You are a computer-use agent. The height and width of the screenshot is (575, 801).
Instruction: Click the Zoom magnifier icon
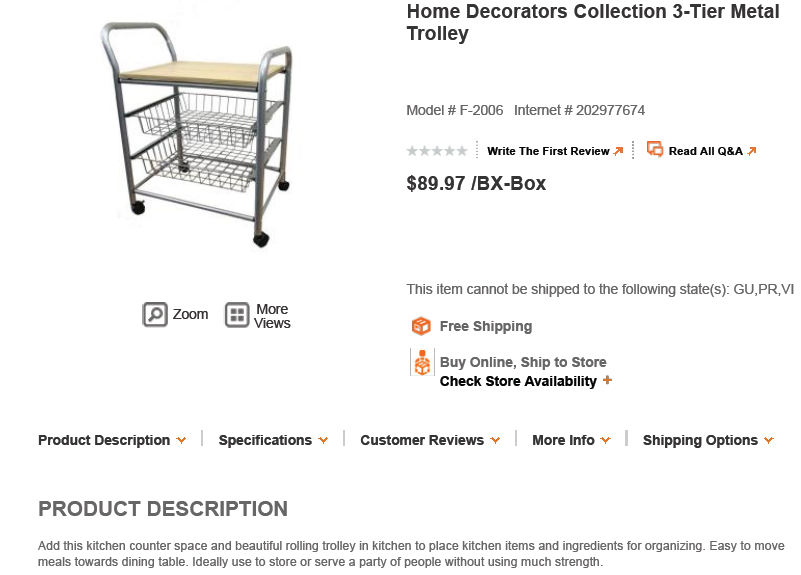point(155,314)
